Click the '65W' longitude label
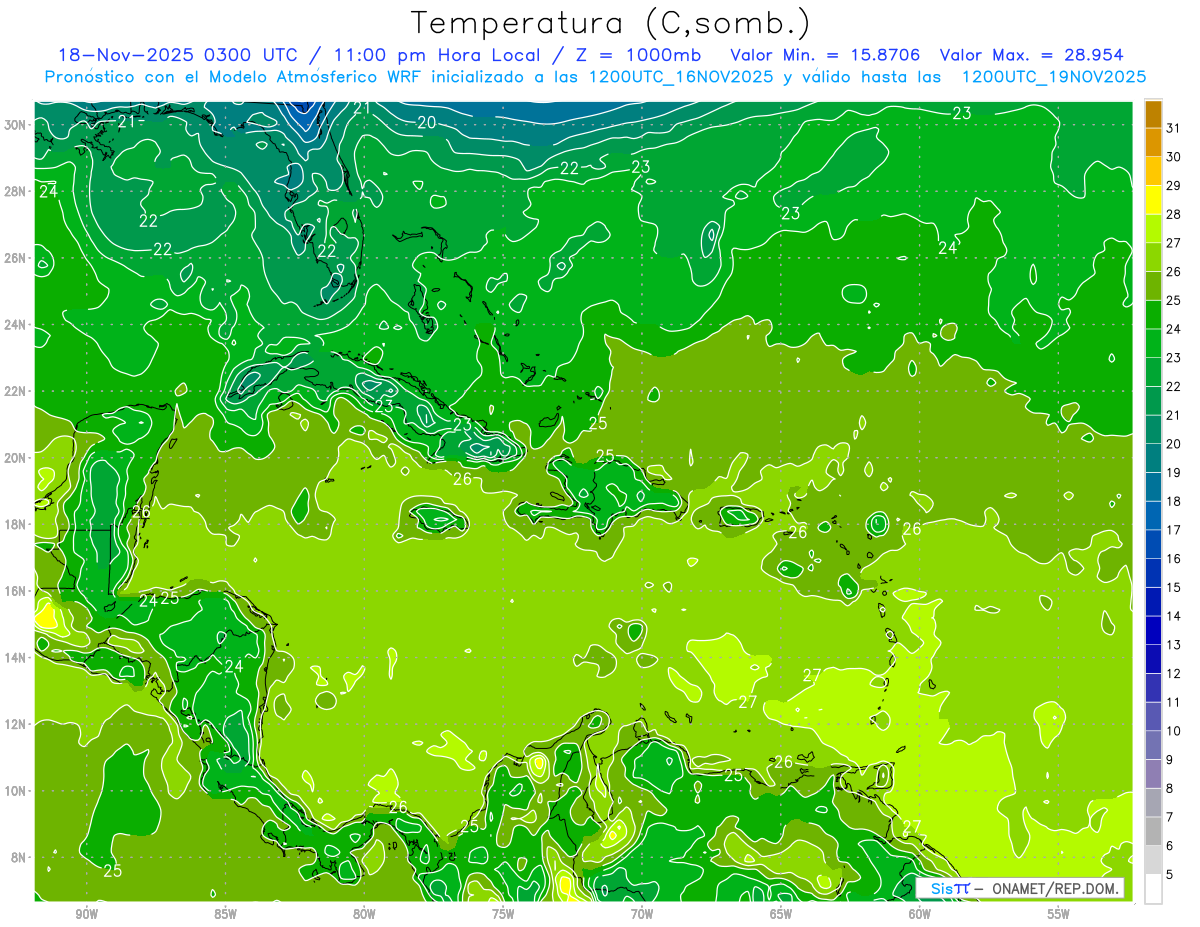This screenshot has height=927, width=1200. pyautogui.click(x=781, y=914)
